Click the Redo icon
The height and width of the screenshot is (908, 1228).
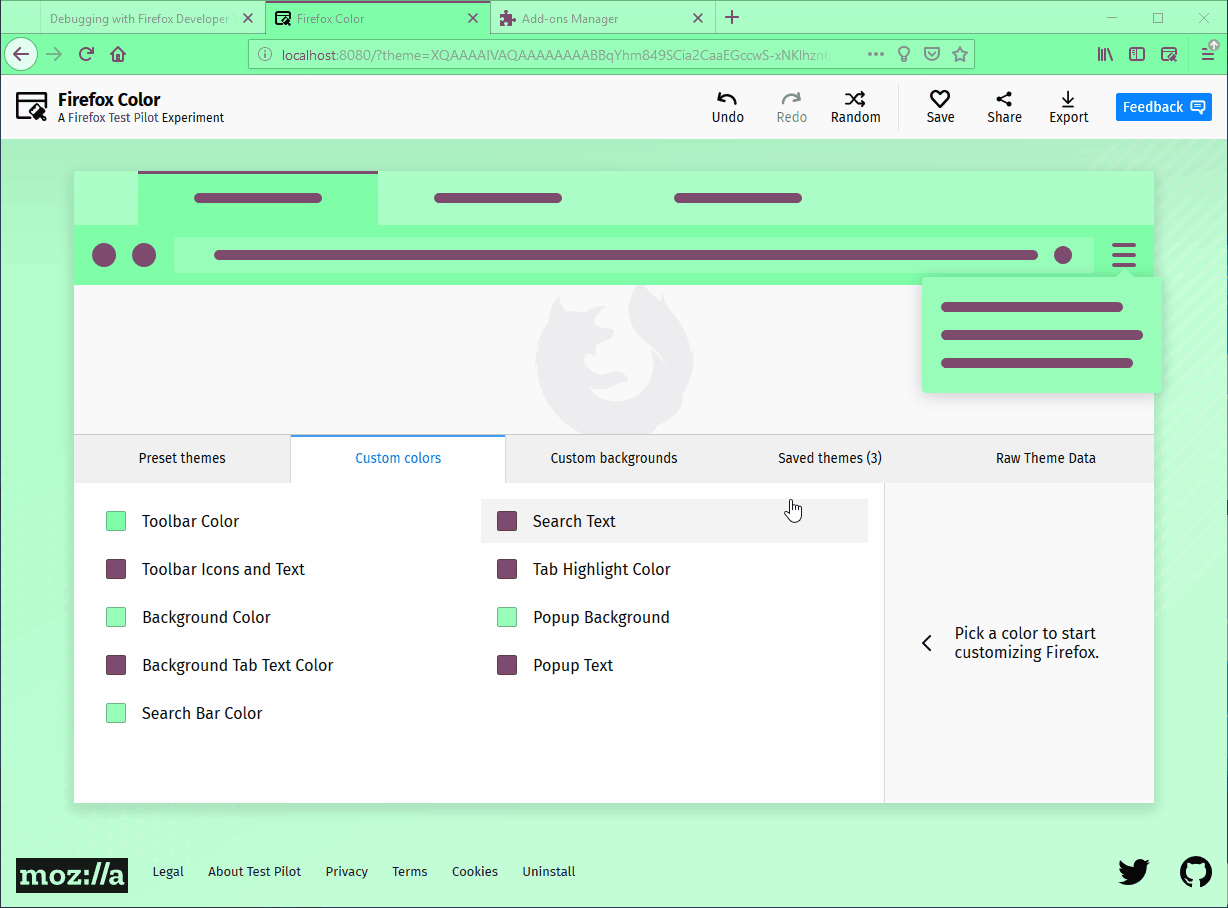[x=791, y=98]
